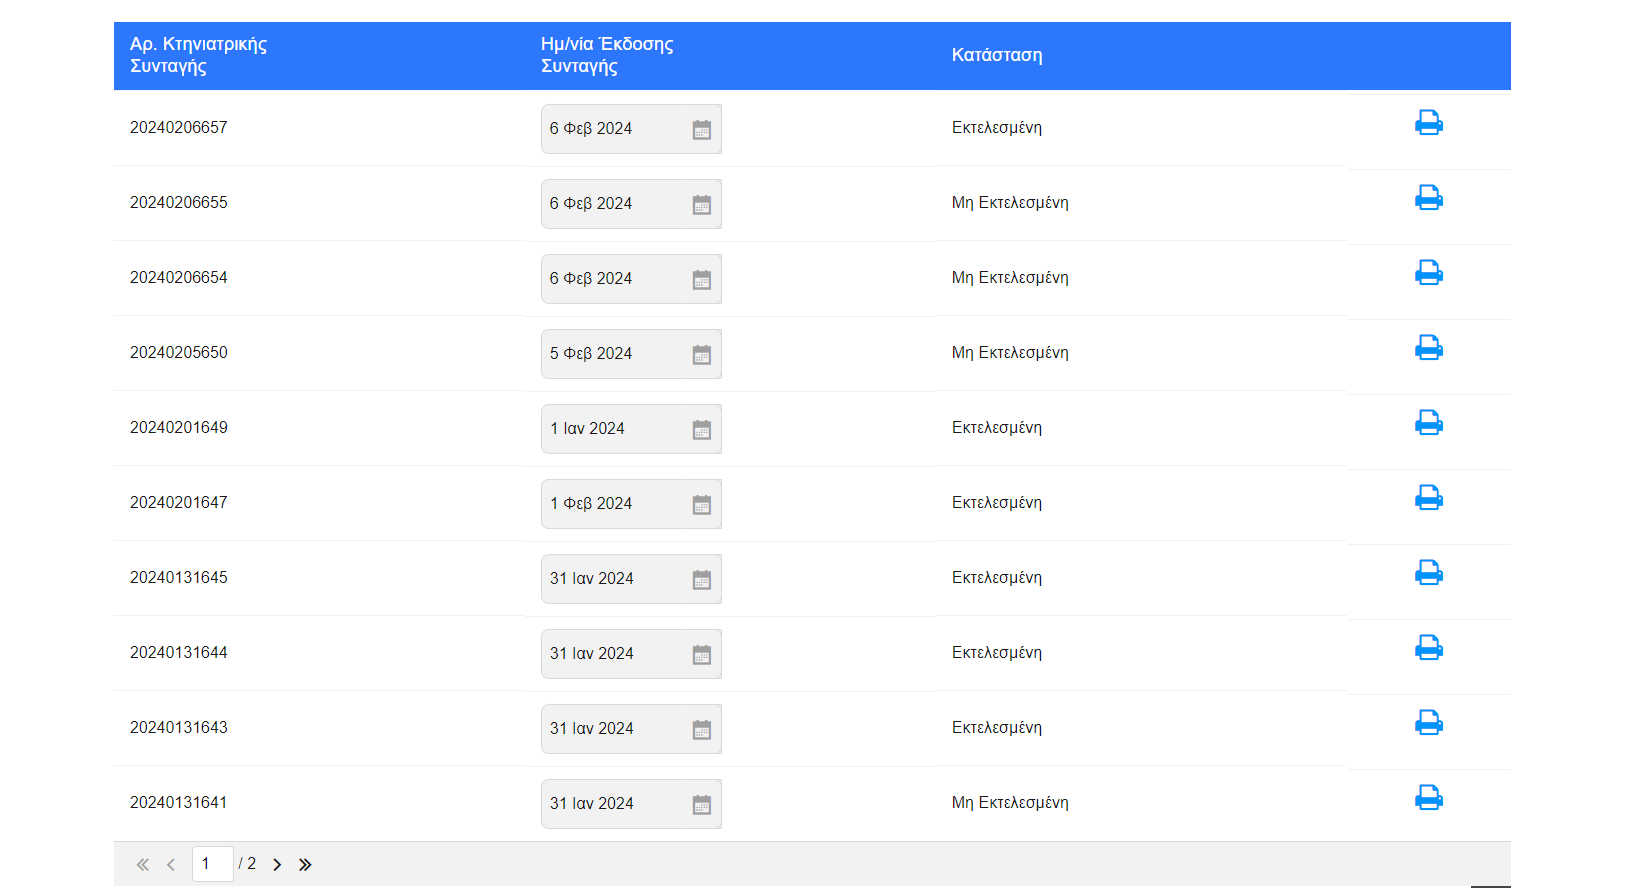Image resolution: width=1625 pixels, height=892 pixels.
Task: Print prescription 20240206654
Action: [x=1428, y=273]
